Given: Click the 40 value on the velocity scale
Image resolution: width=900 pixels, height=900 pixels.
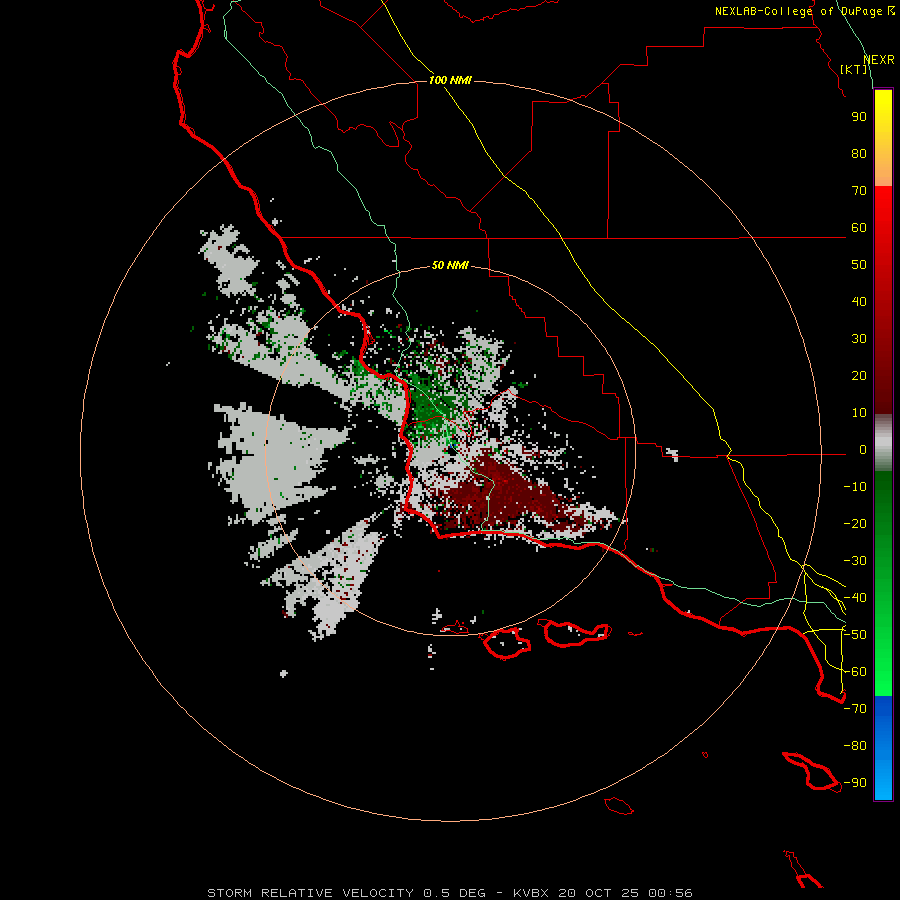Looking at the screenshot, I should coord(859,302).
